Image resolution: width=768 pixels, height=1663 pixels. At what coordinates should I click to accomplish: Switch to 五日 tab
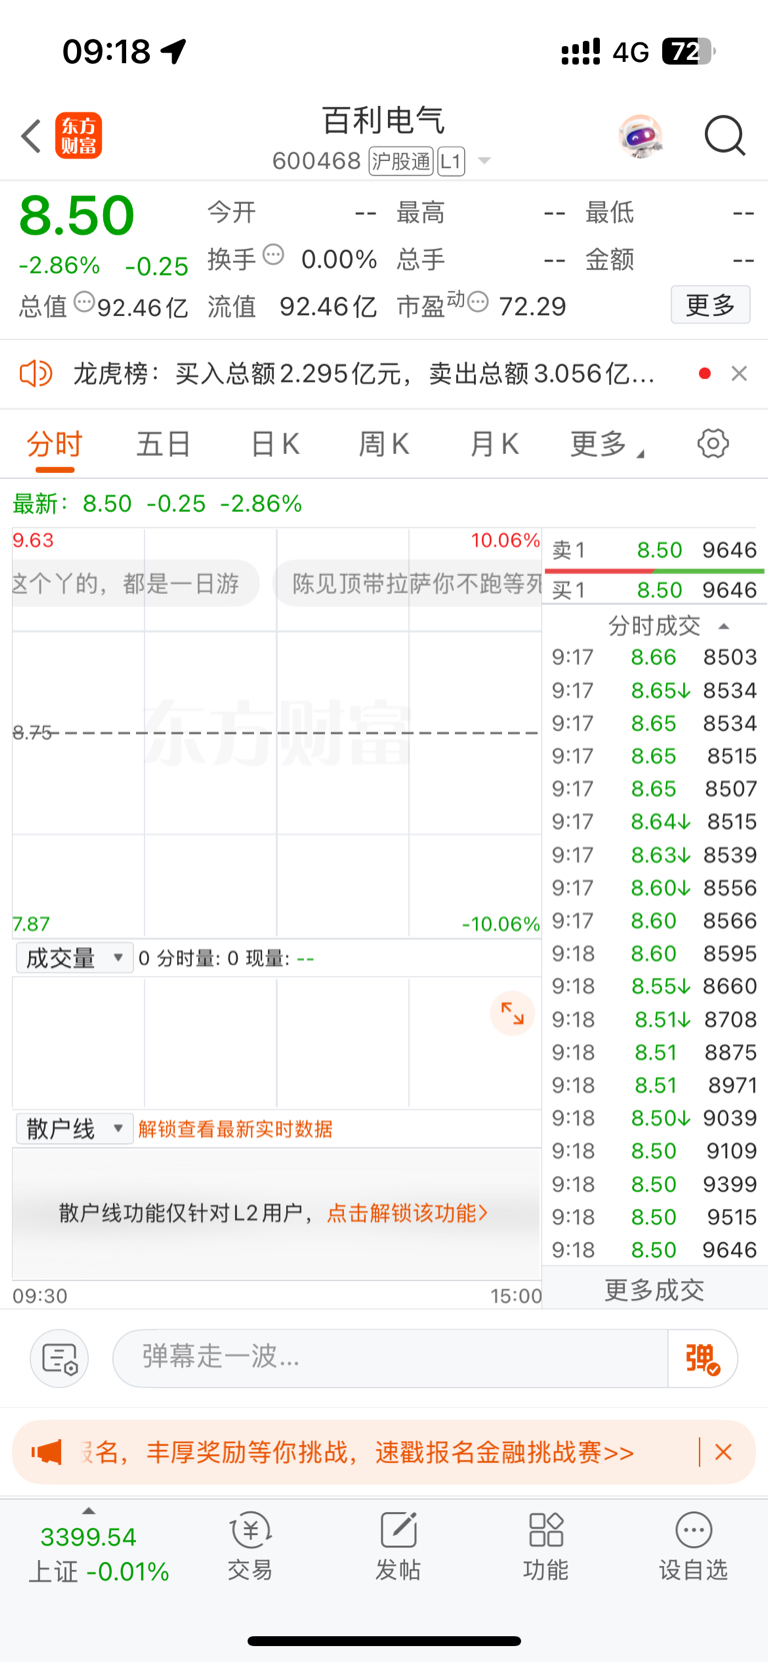pos(164,444)
